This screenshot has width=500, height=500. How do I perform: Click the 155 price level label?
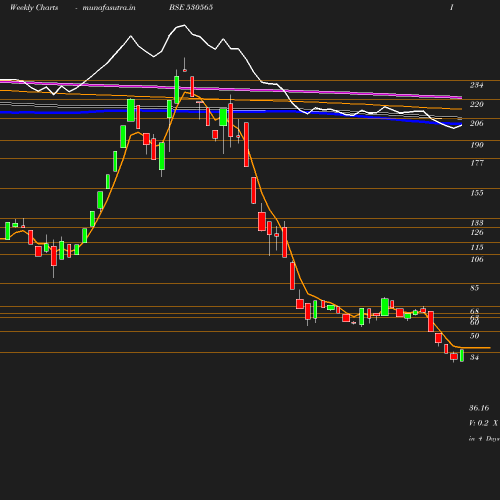(477, 193)
